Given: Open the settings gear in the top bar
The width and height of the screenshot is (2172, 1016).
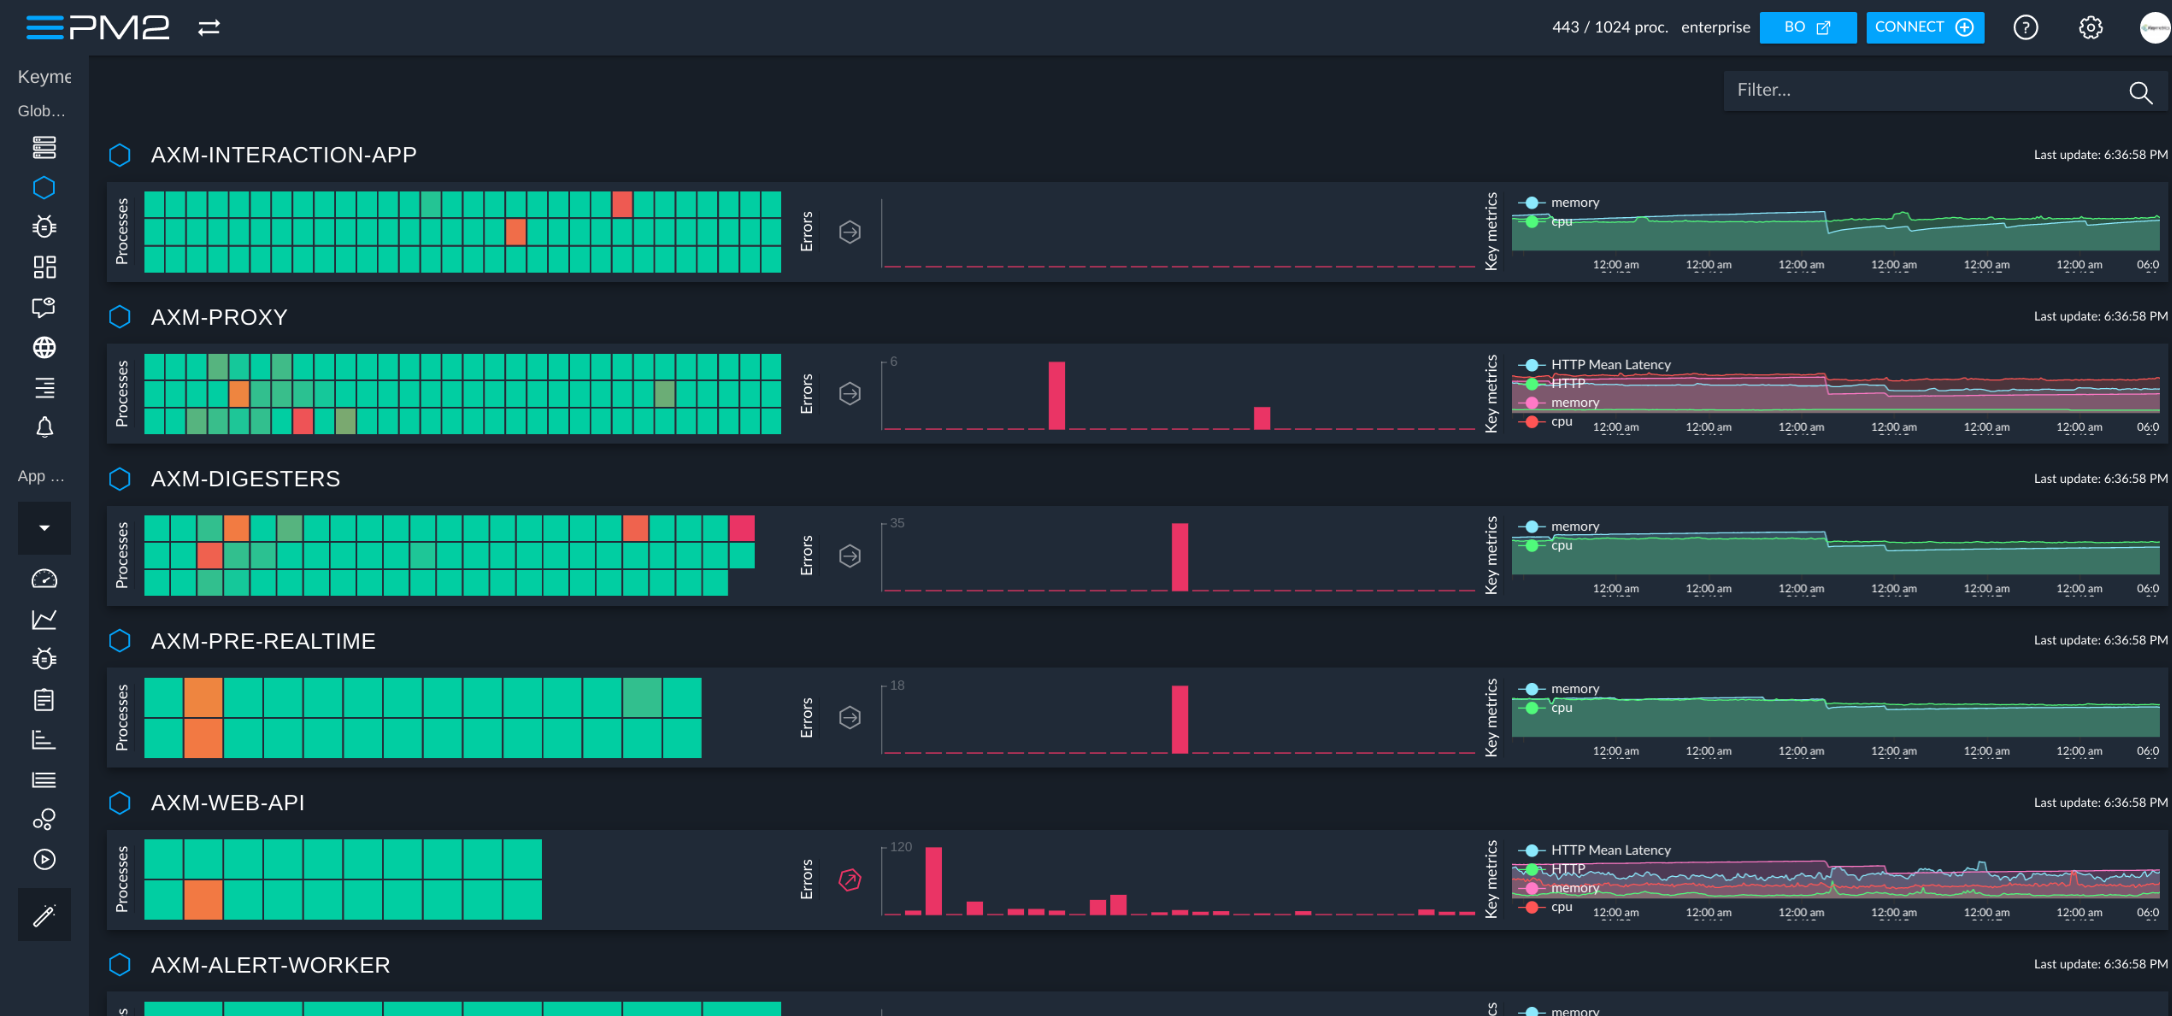Looking at the screenshot, I should click(2090, 27).
